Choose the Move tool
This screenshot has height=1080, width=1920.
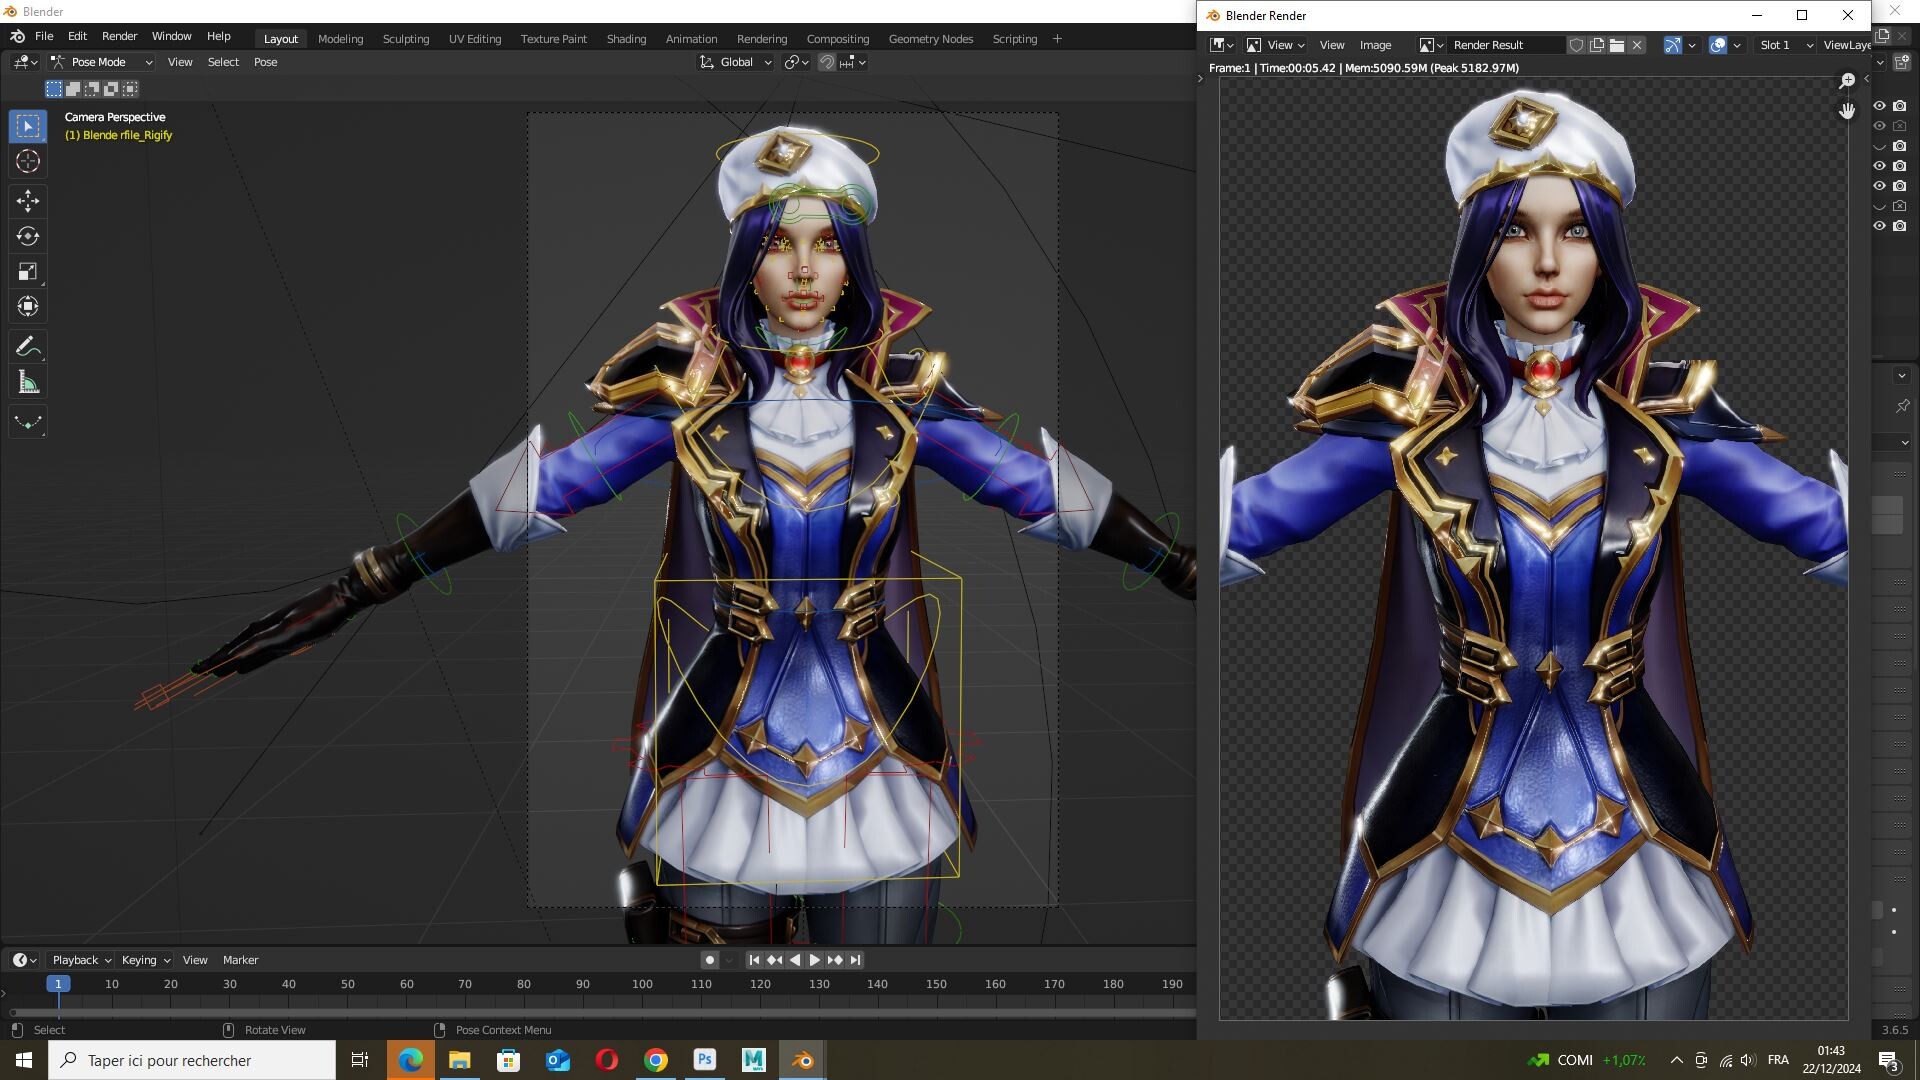[x=28, y=201]
